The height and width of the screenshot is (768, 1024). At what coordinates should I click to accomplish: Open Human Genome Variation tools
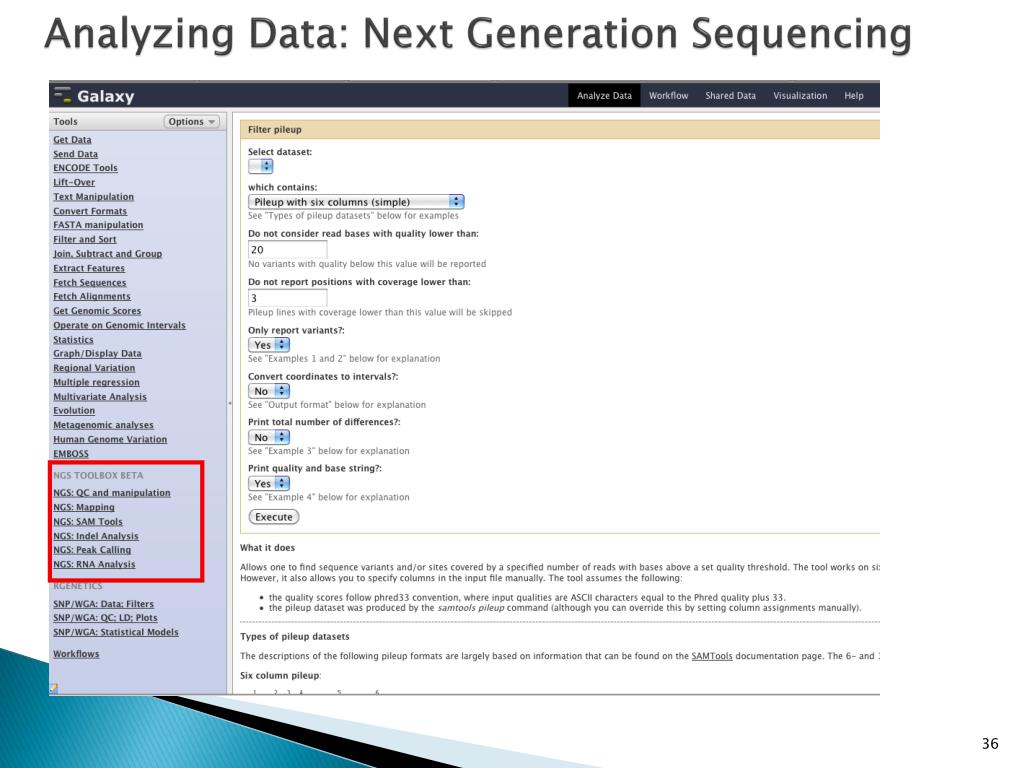click(110, 440)
